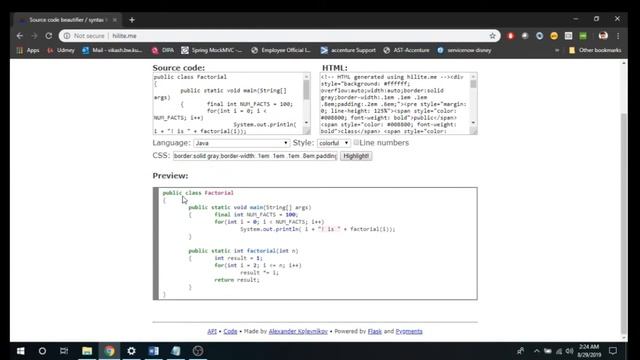Open the Mail bookmark
This screenshot has height=360, width=640.
point(112,50)
